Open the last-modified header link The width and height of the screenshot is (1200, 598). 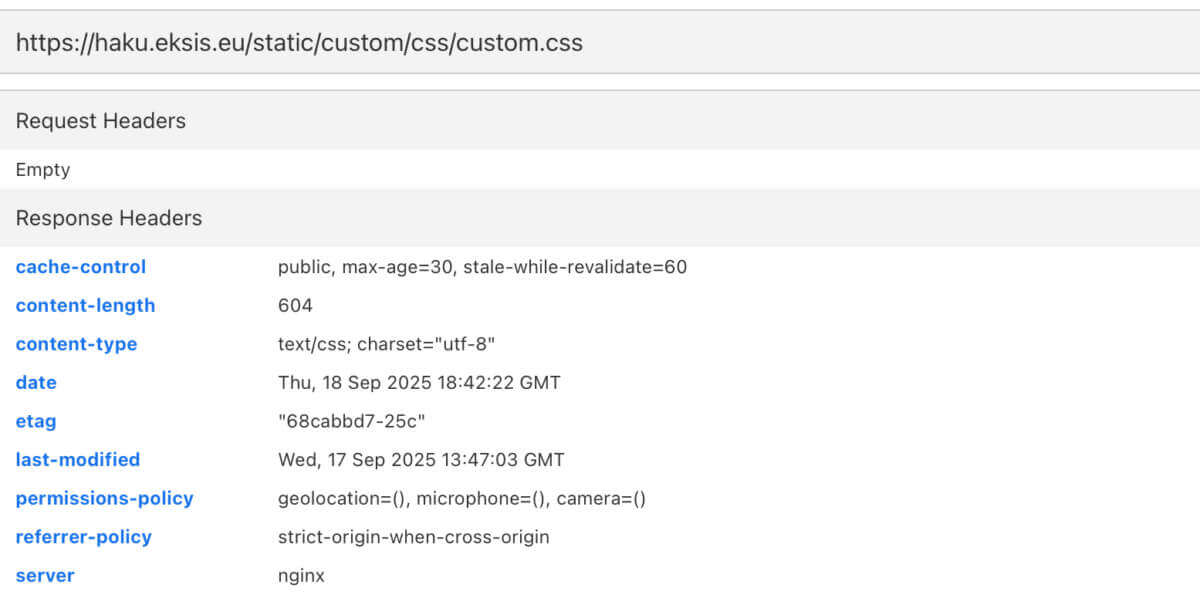point(78,459)
